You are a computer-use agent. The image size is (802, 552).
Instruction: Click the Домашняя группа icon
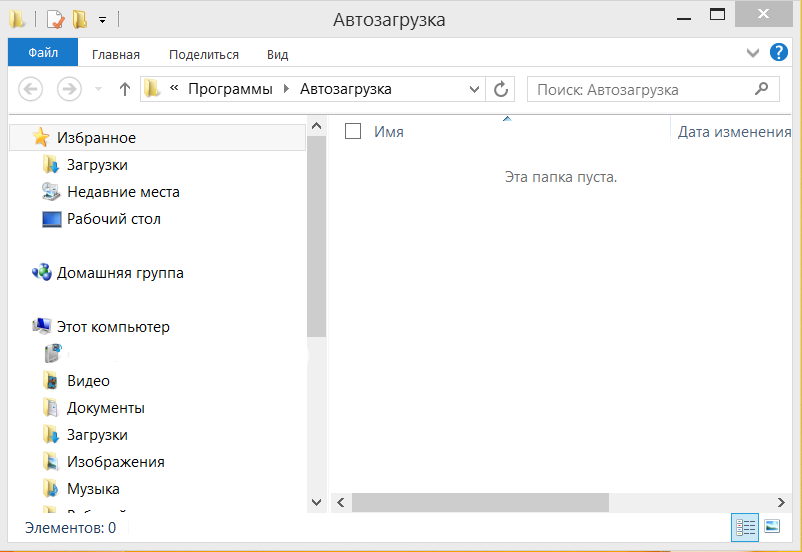tap(41, 272)
